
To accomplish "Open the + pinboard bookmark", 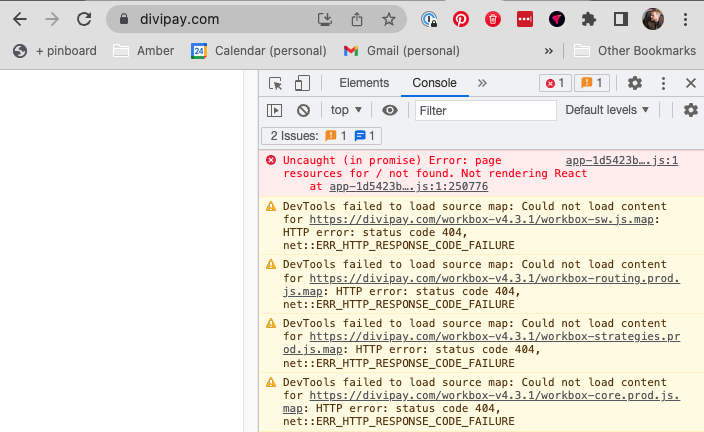I will tap(55, 51).
